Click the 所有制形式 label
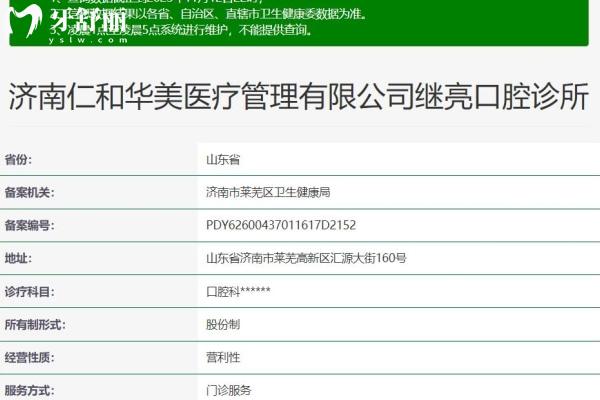 pos(35,325)
